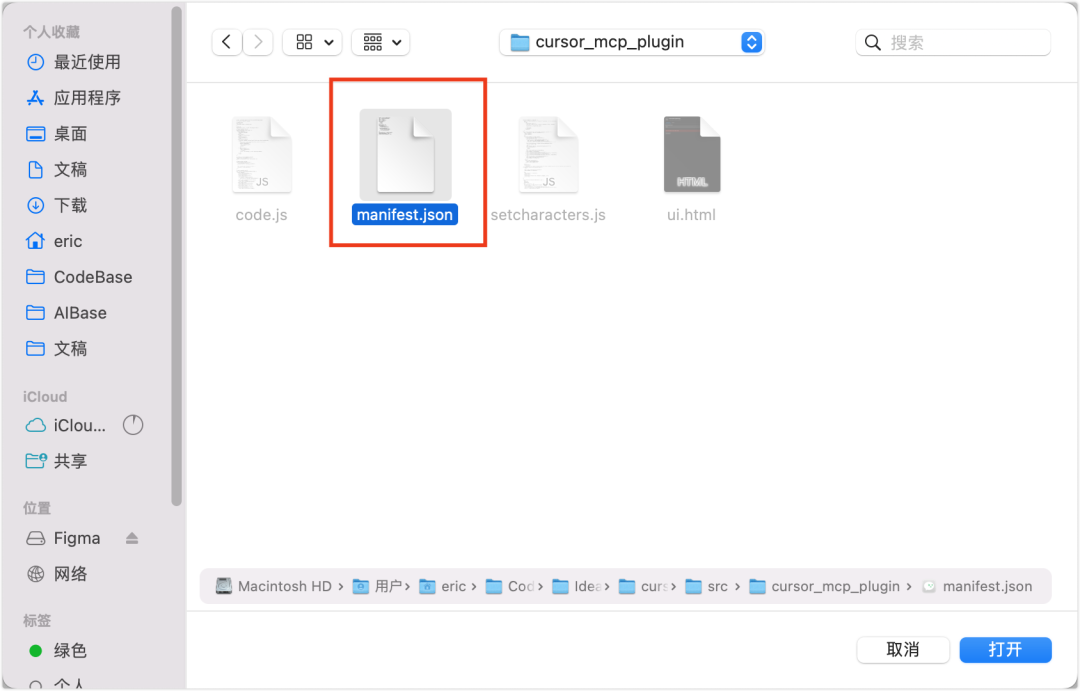Click the setcharacters.js filename label
The height and width of the screenshot is (691, 1080).
point(548,215)
